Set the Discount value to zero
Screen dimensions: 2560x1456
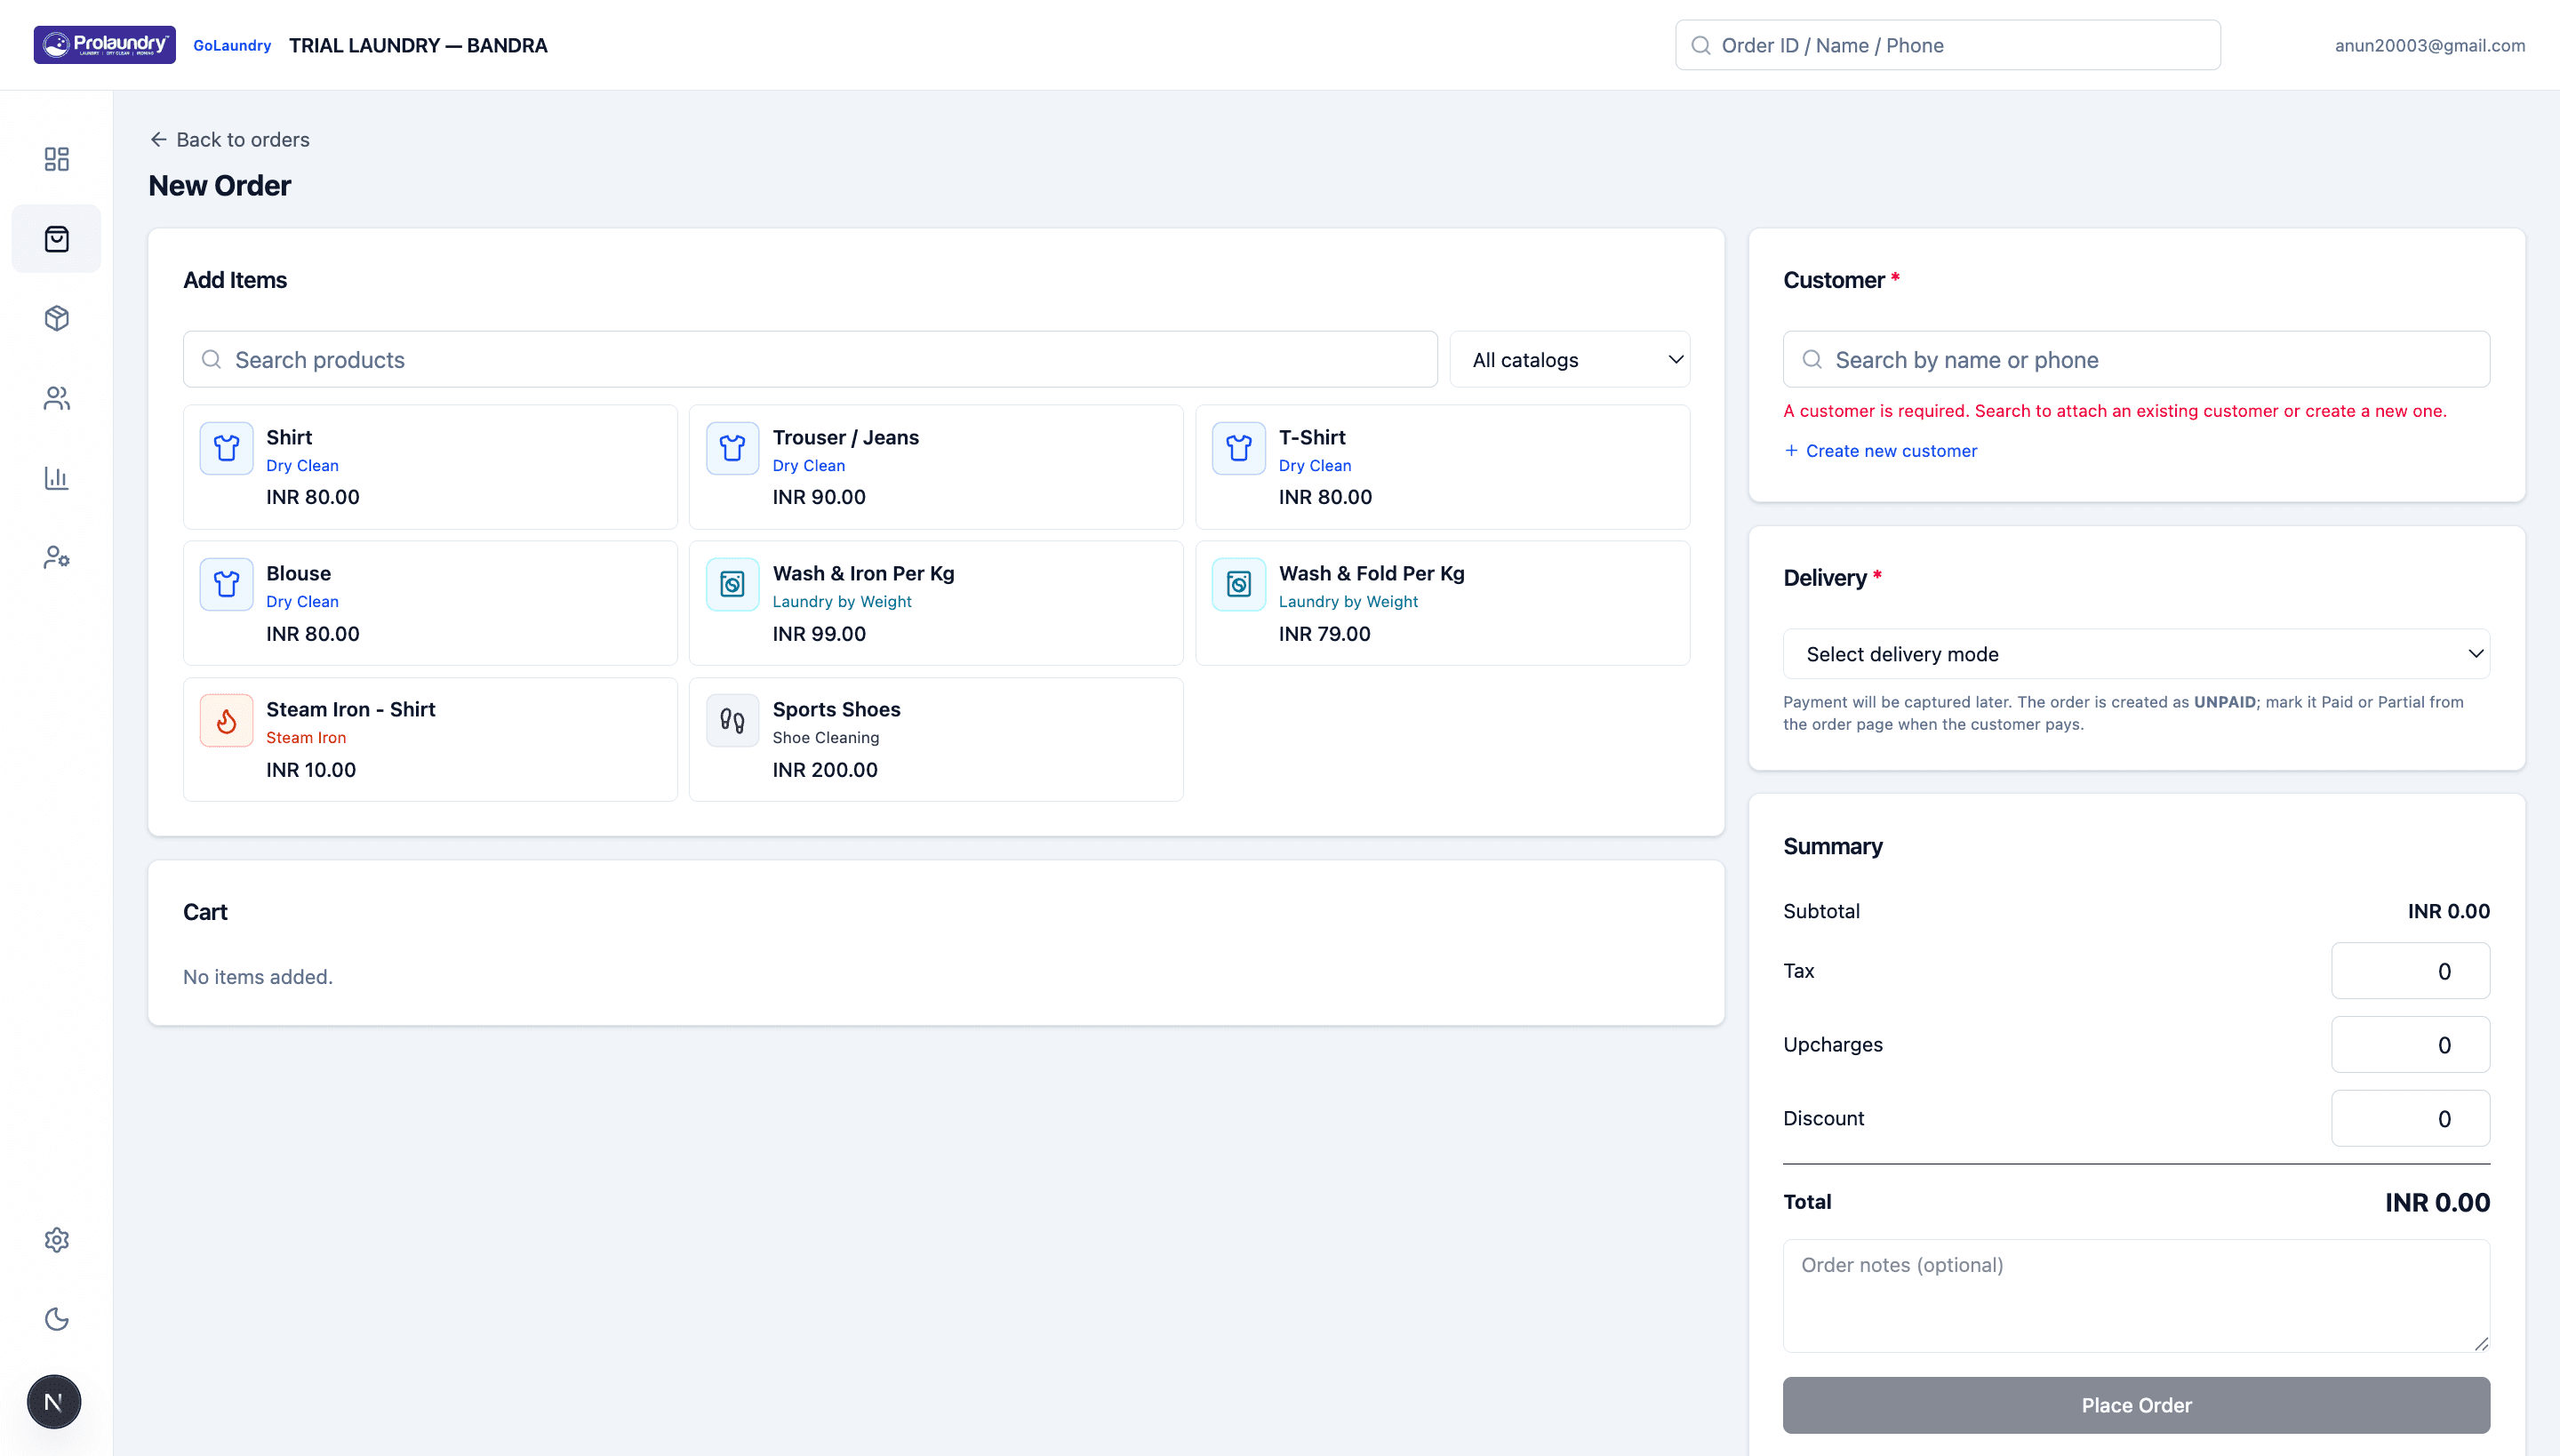pyautogui.click(x=2410, y=1118)
